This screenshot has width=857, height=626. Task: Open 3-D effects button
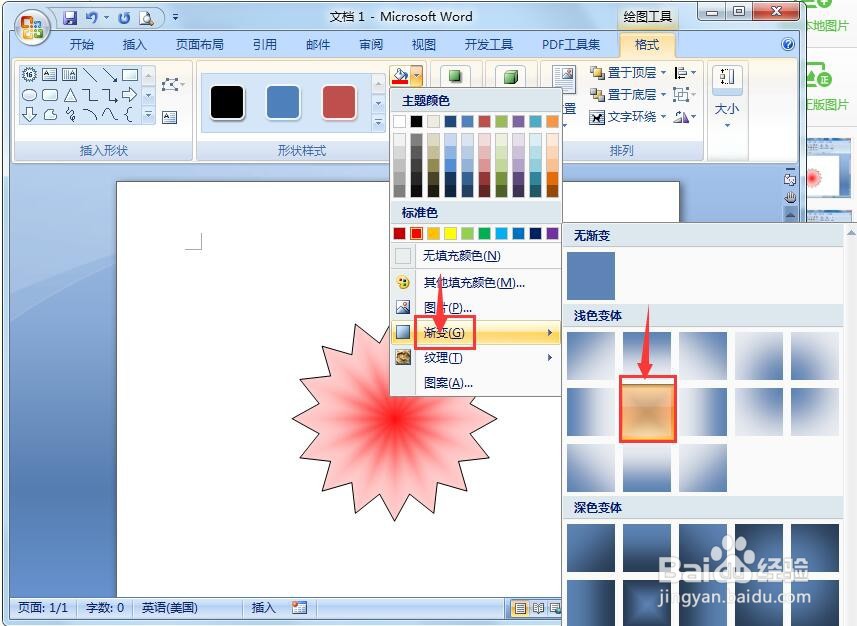click(510, 76)
